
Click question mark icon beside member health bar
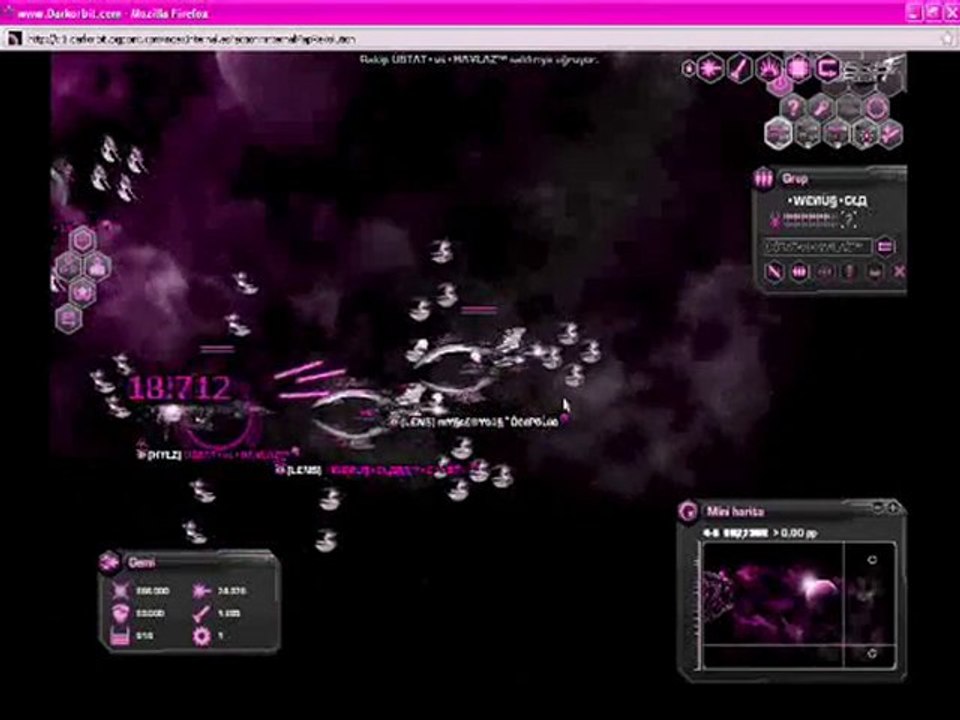pyautogui.click(x=849, y=219)
